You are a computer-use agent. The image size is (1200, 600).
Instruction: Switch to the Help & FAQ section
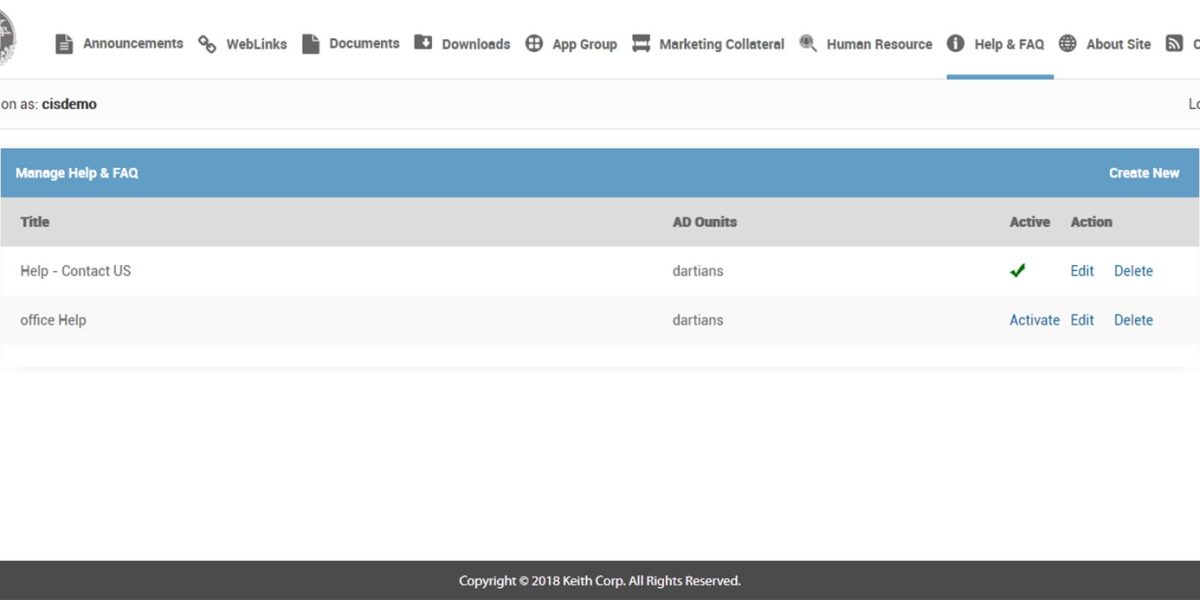(1009, 43)
